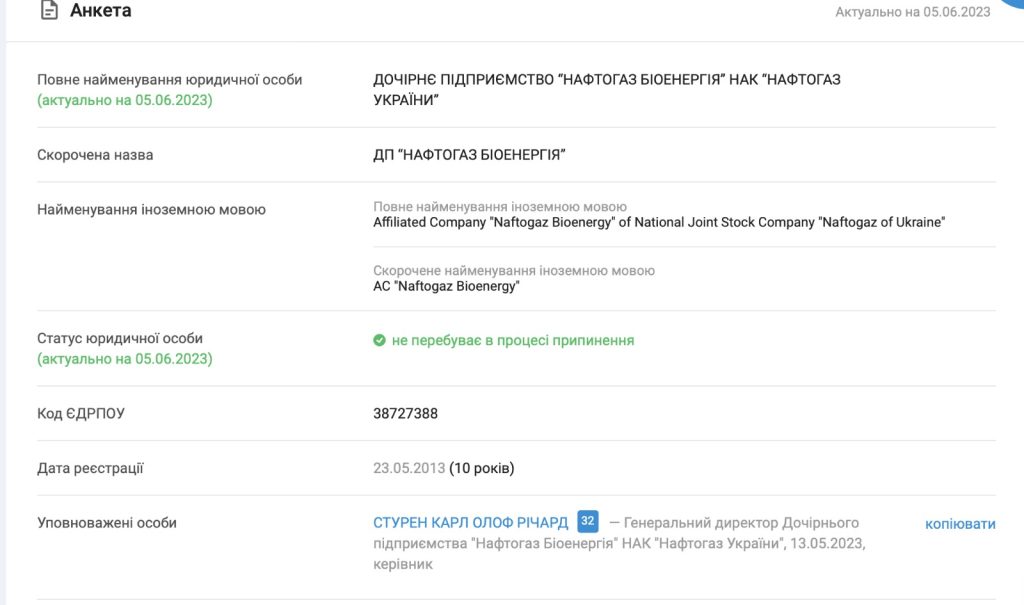1024x605 pixels.
Task: Click the blue 32 badge
Action: click(588, 521)
